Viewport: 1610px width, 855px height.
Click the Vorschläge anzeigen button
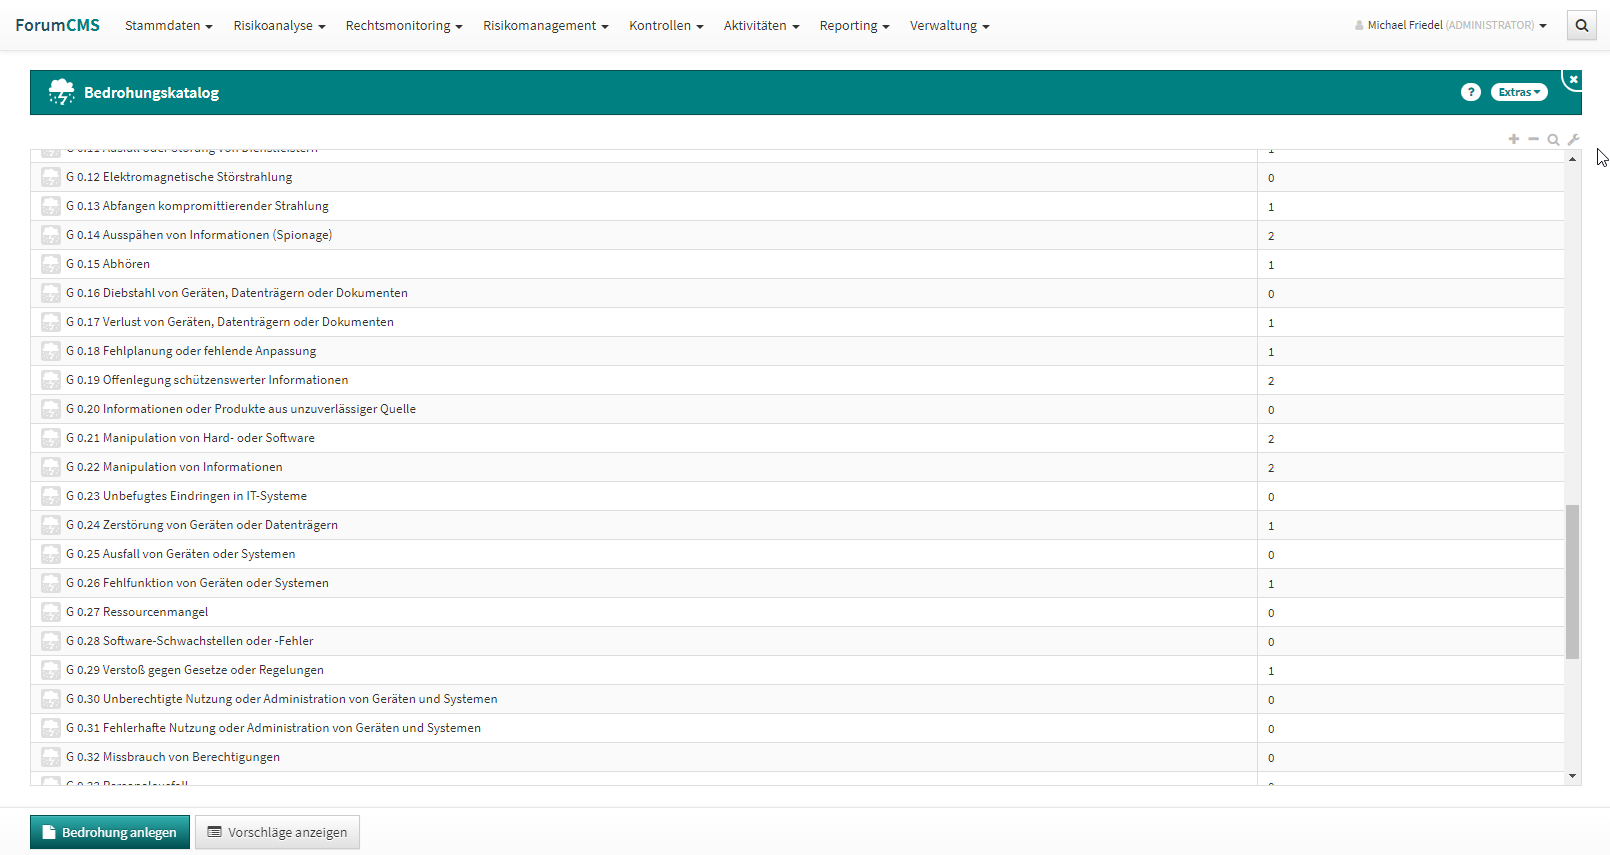tap(277, 832)
